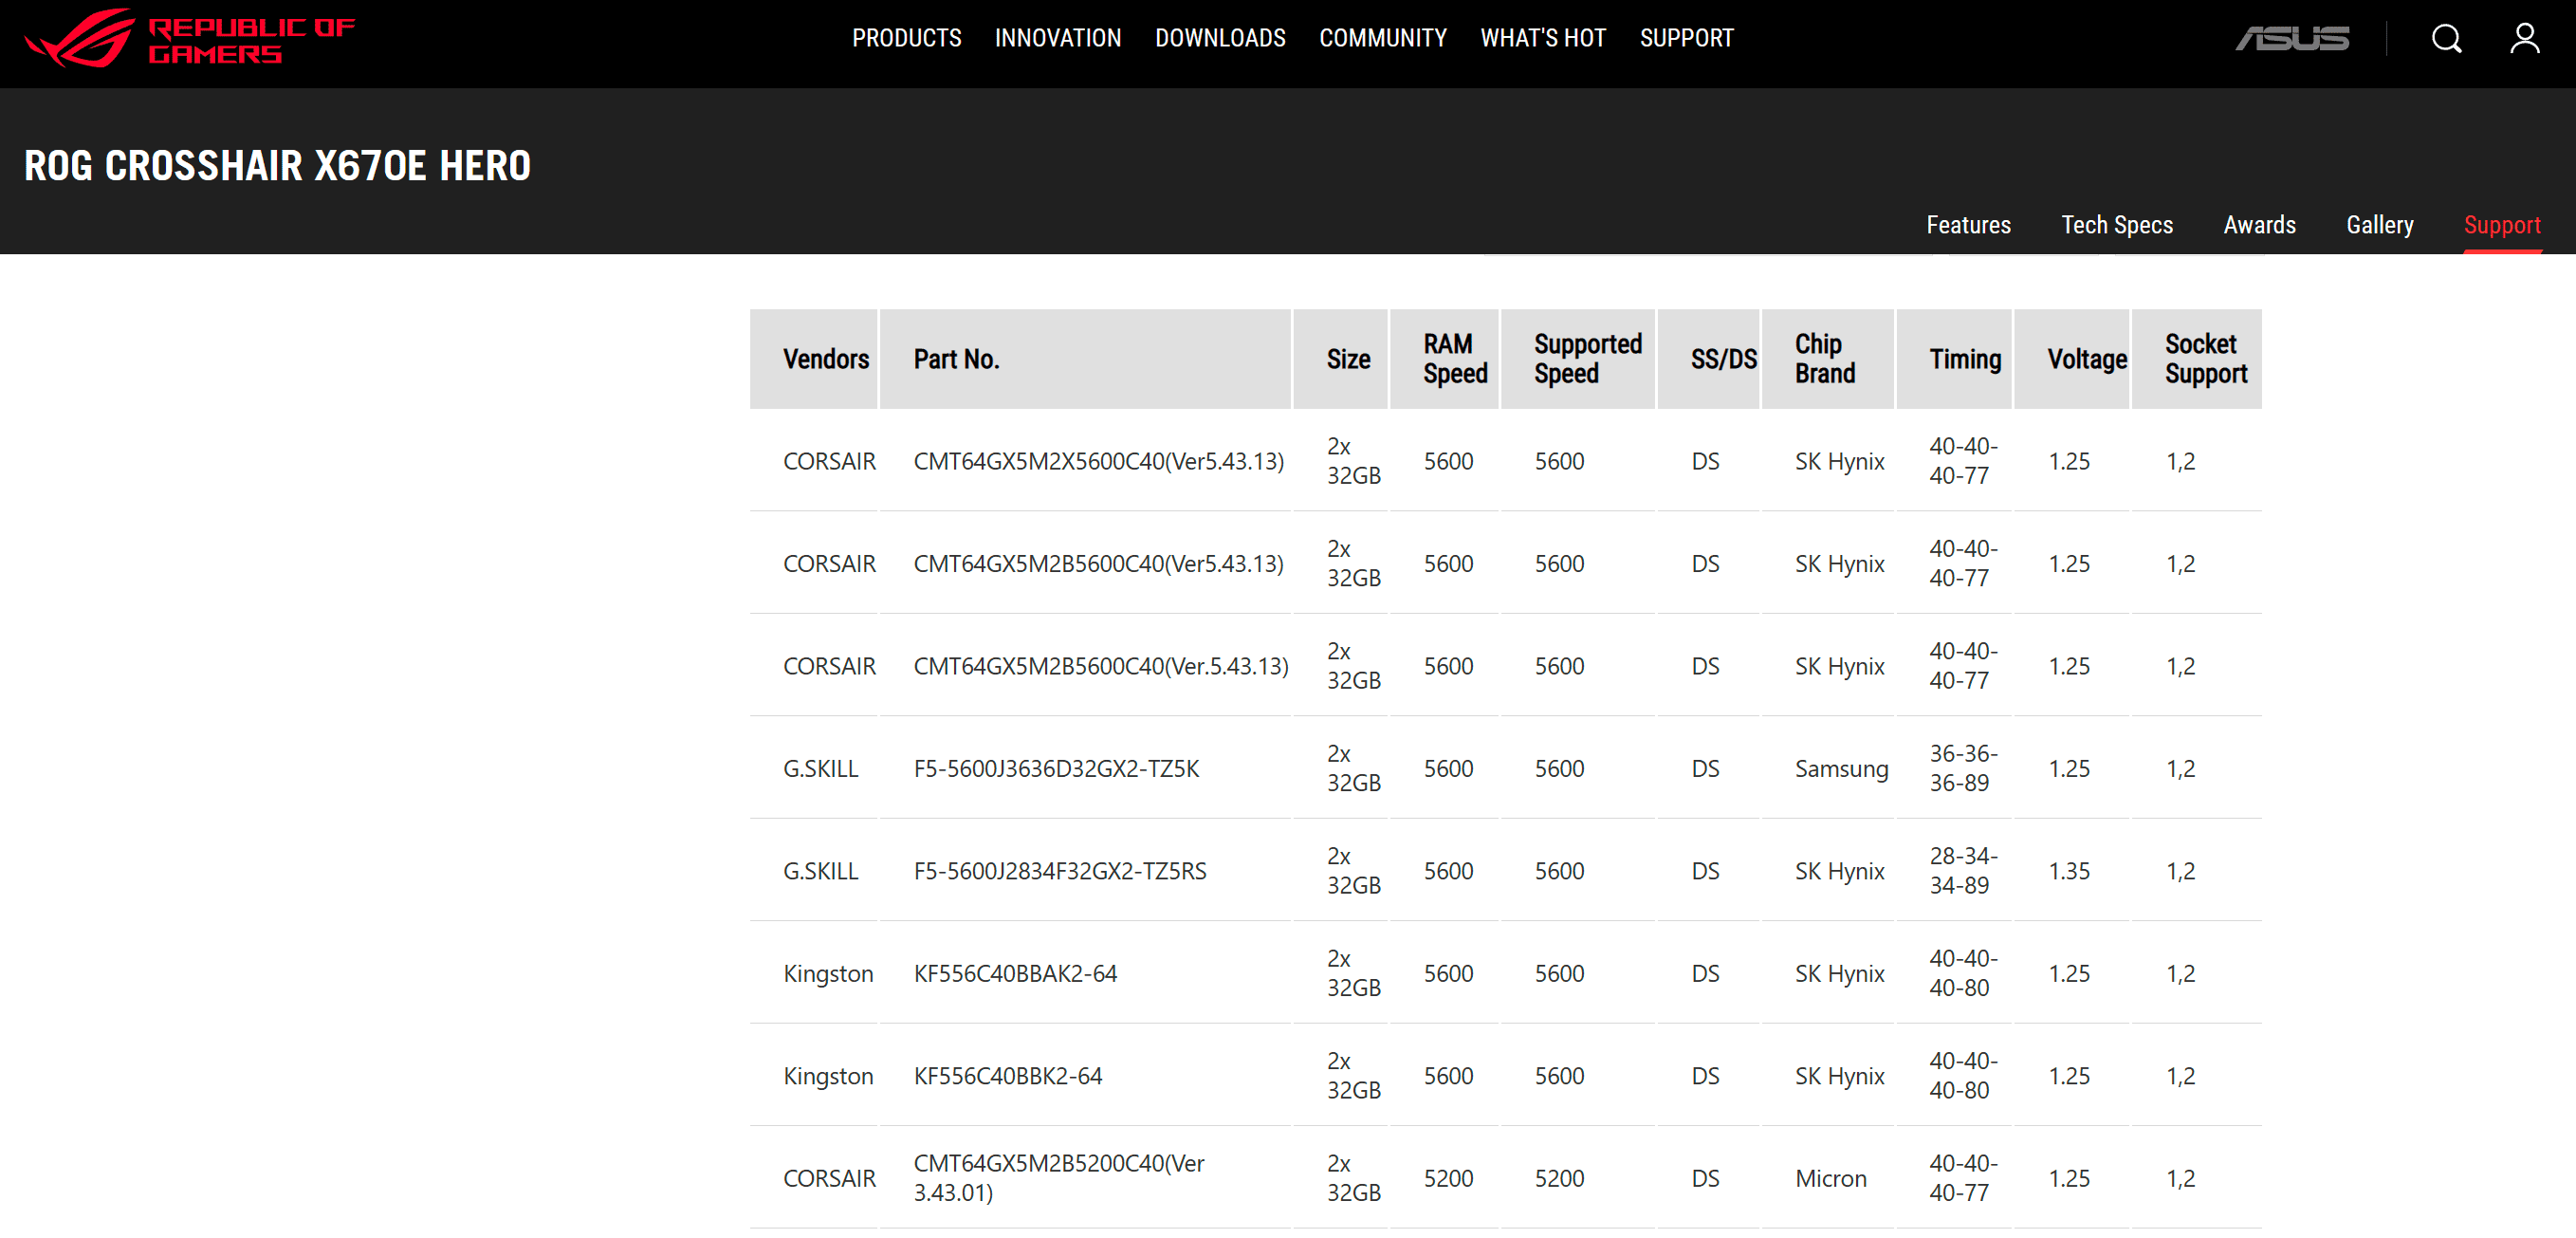Image resolution: width=2576 pixels, height=1238 pixels.
Task: Click G.SKILL vendor in F5-5600J2834F32GX2-TZ5RS row
Action: point(820,871)
